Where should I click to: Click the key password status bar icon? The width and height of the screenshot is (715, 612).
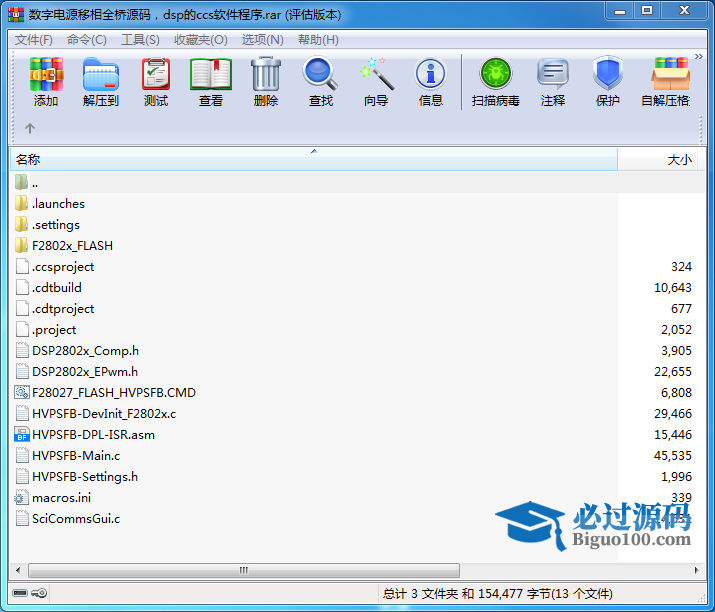click(x=39, y=593)
